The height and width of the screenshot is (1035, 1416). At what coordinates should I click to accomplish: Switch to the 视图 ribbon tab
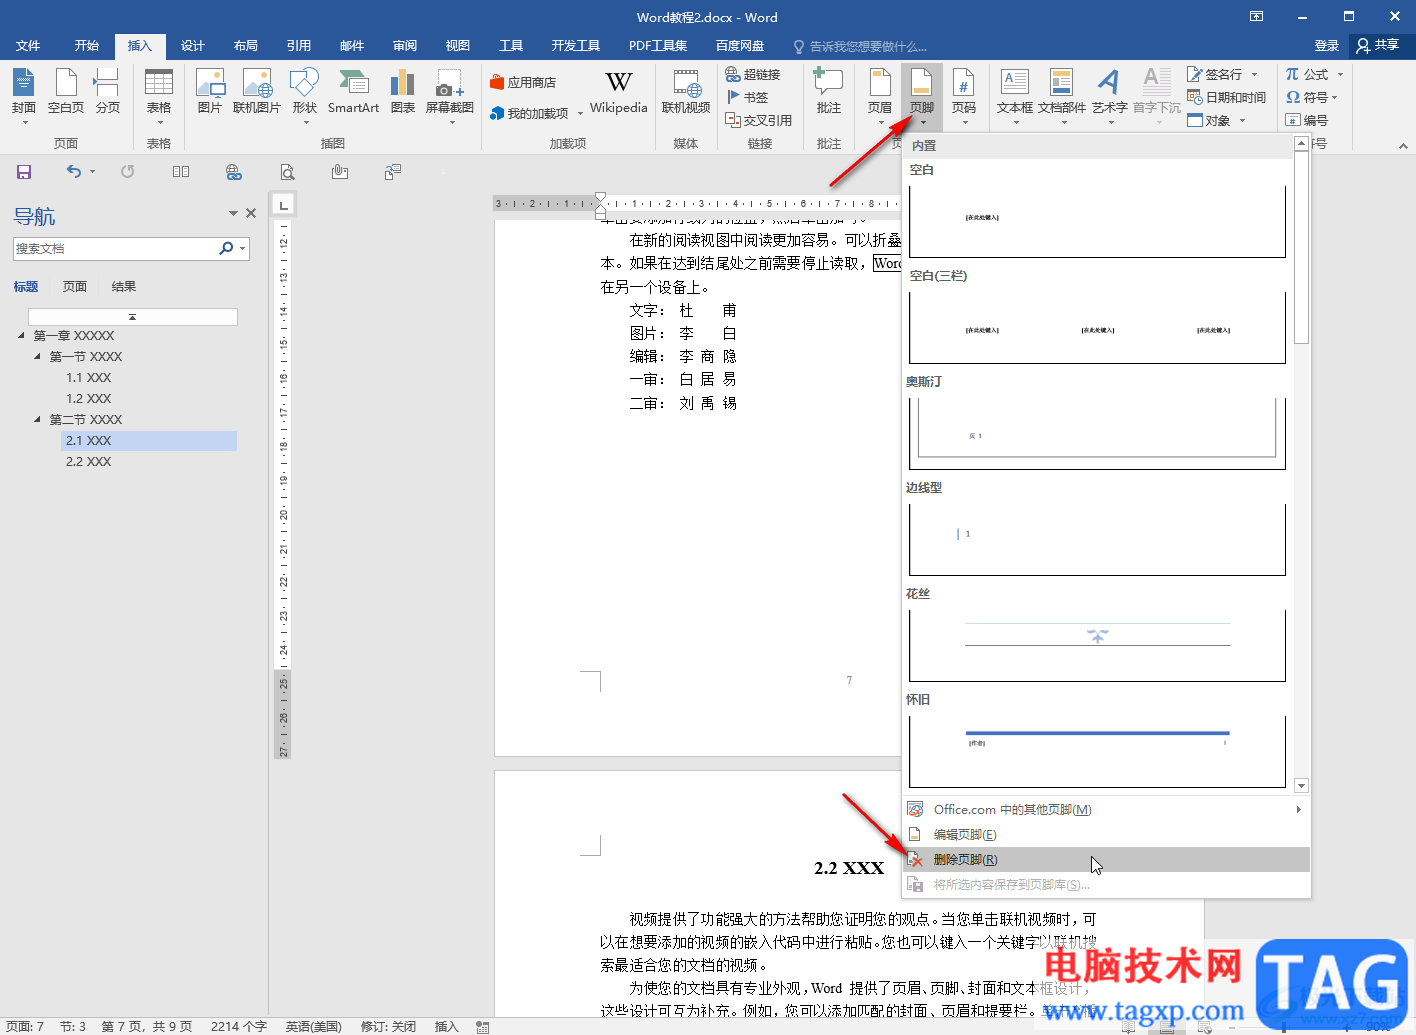458,46
